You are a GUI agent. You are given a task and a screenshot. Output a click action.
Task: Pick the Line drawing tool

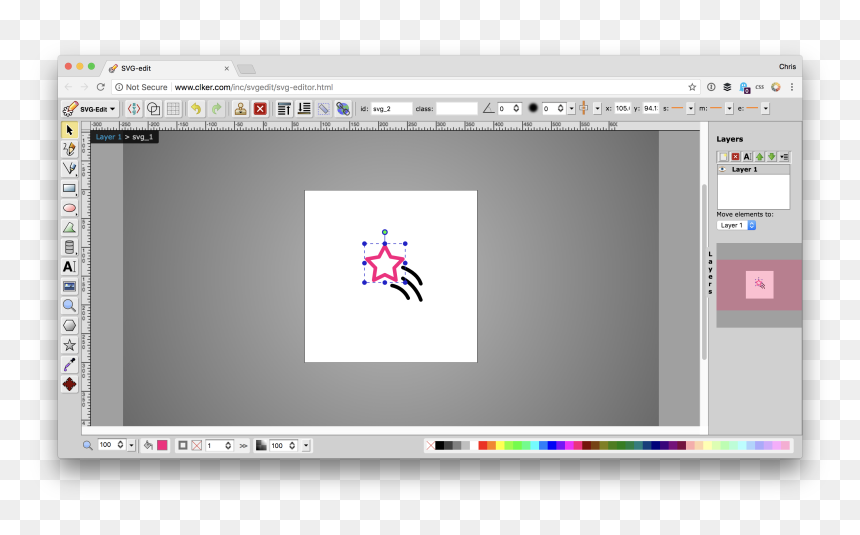pos(69,168)
